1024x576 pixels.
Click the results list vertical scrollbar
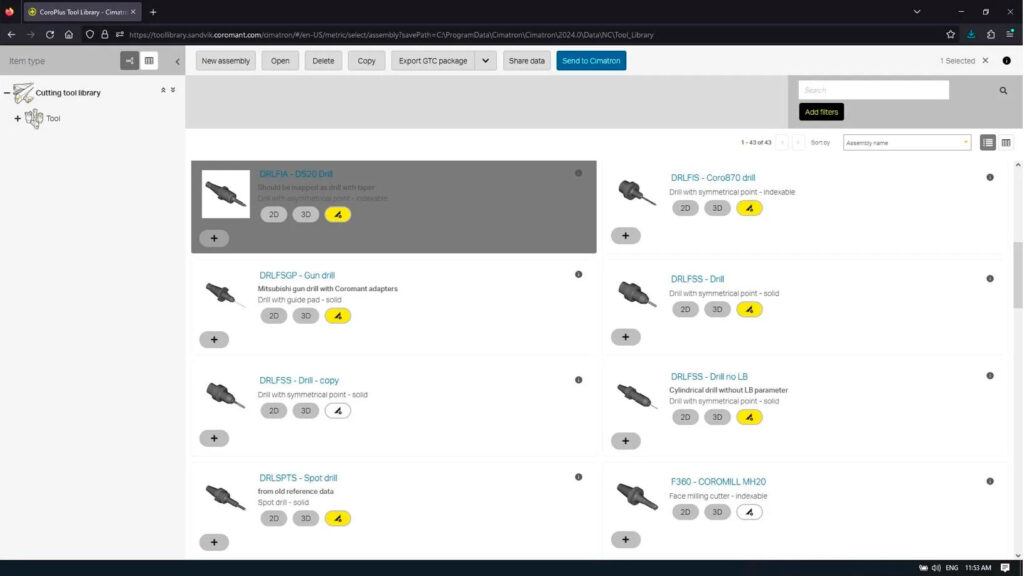(x=1017, y=275)
